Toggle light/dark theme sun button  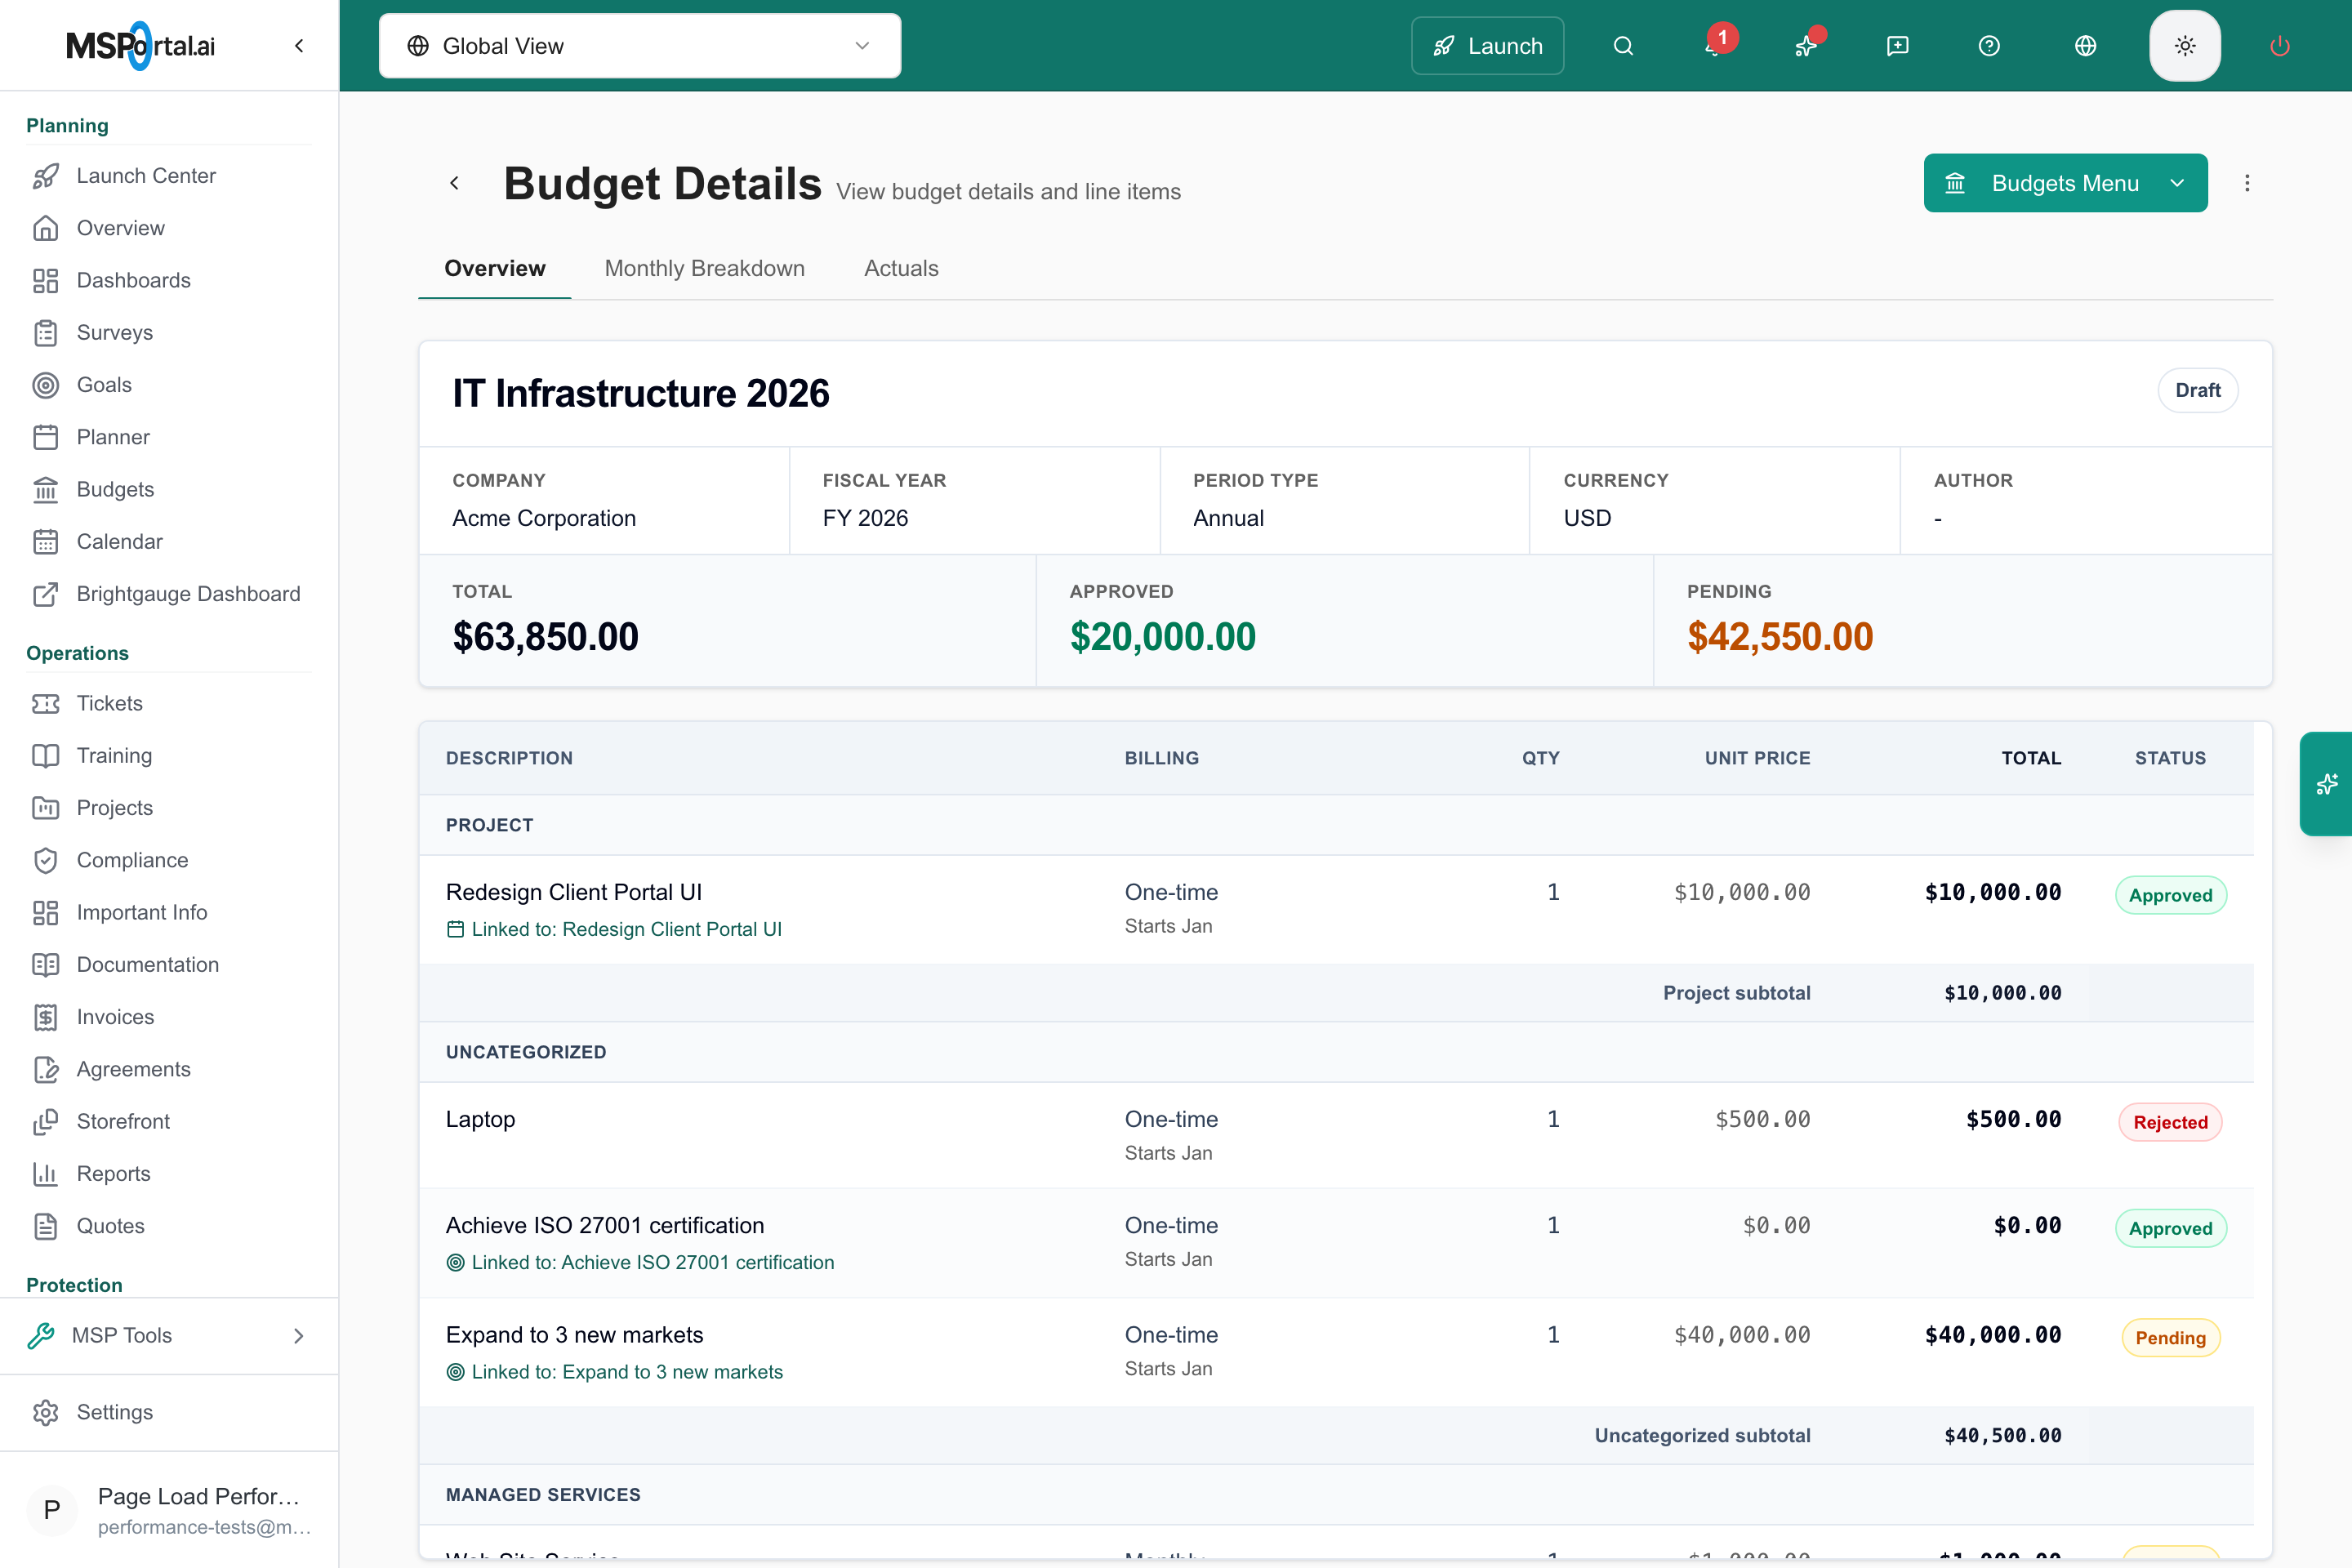[x=2185, y=46]
